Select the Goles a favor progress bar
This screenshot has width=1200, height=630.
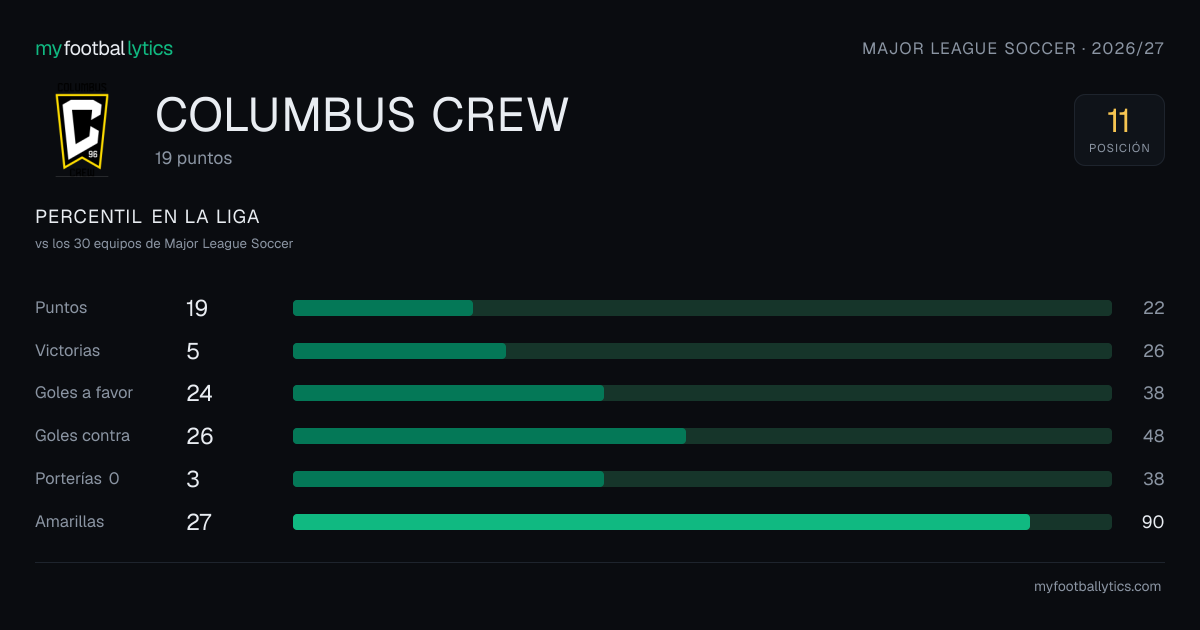[x=702, y=393]
